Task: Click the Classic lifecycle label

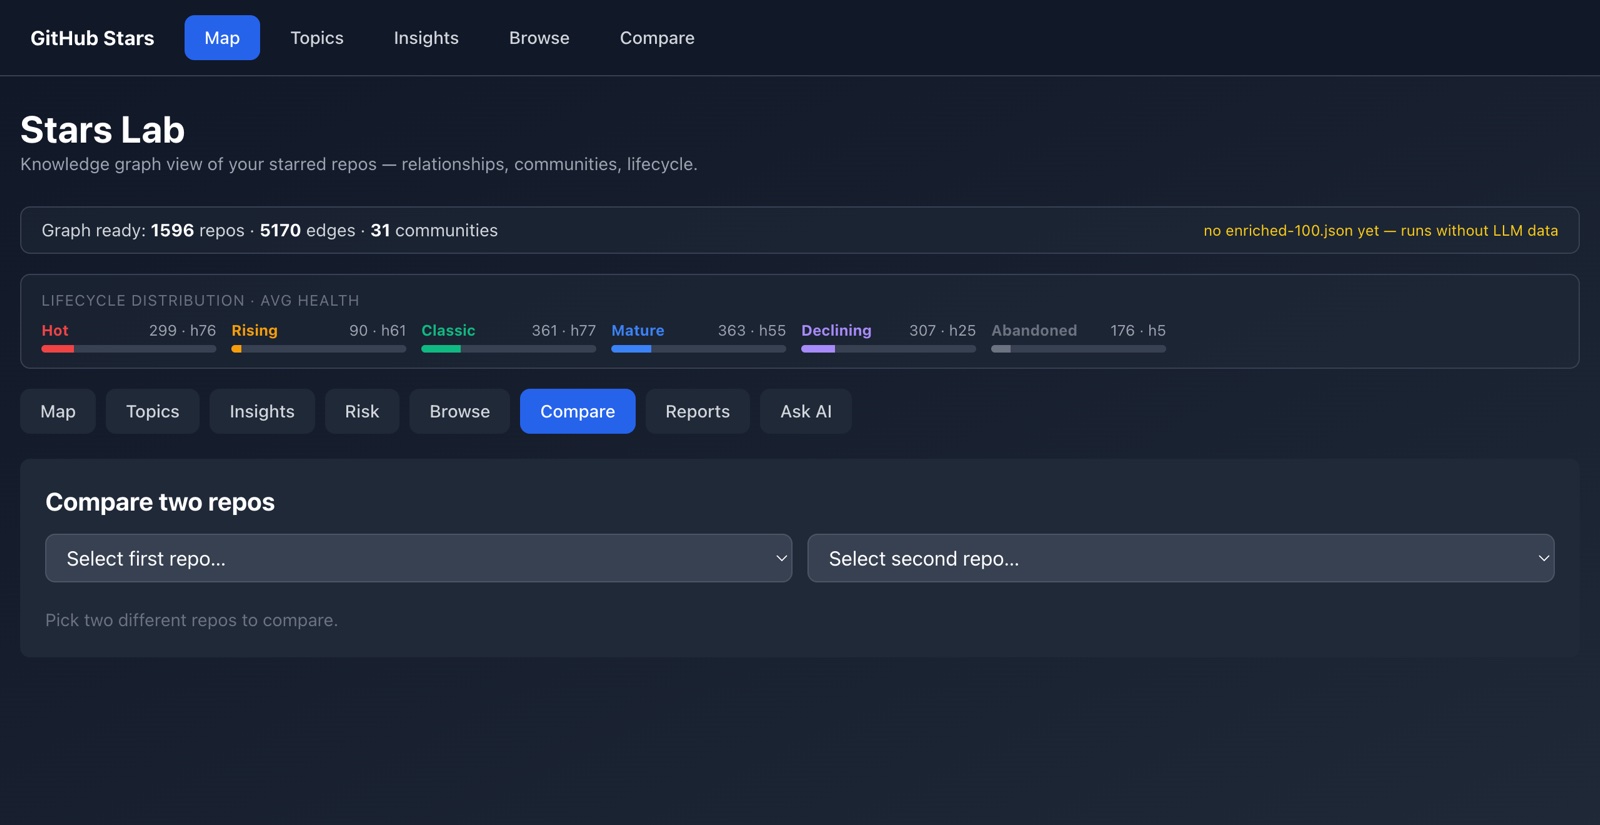Action: click(448, 330)
